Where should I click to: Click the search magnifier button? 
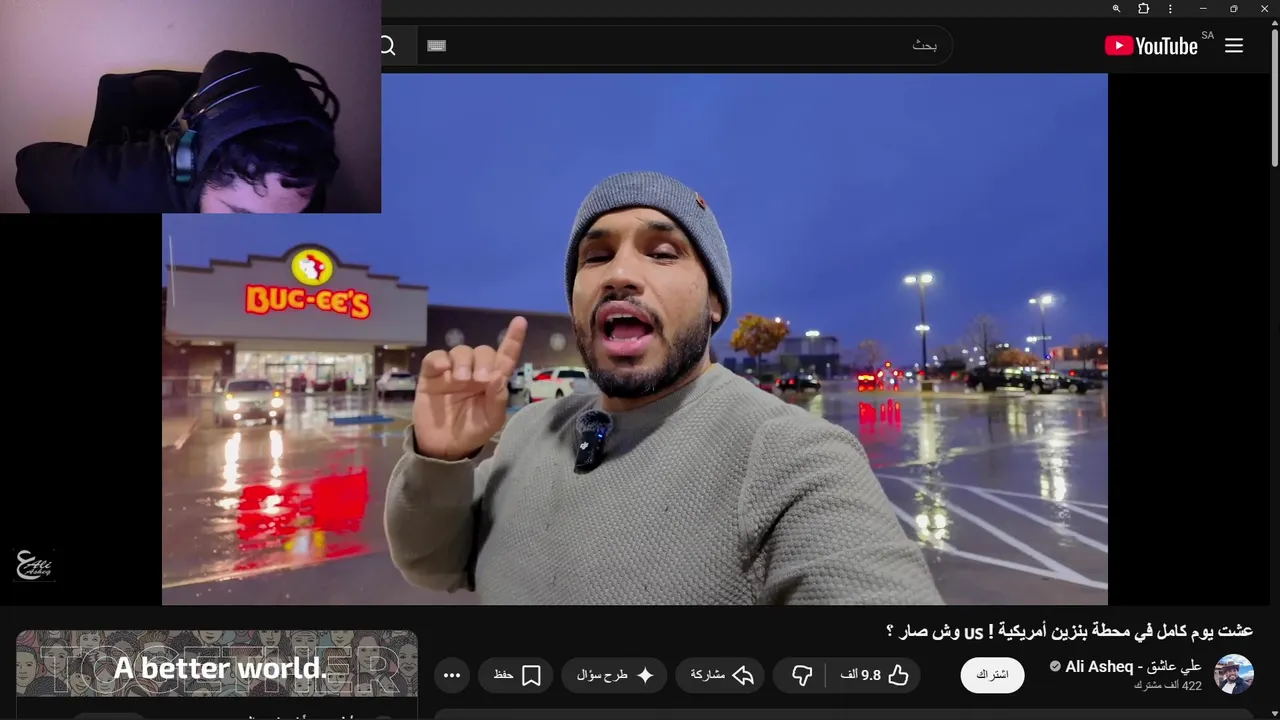click(387, 46)
